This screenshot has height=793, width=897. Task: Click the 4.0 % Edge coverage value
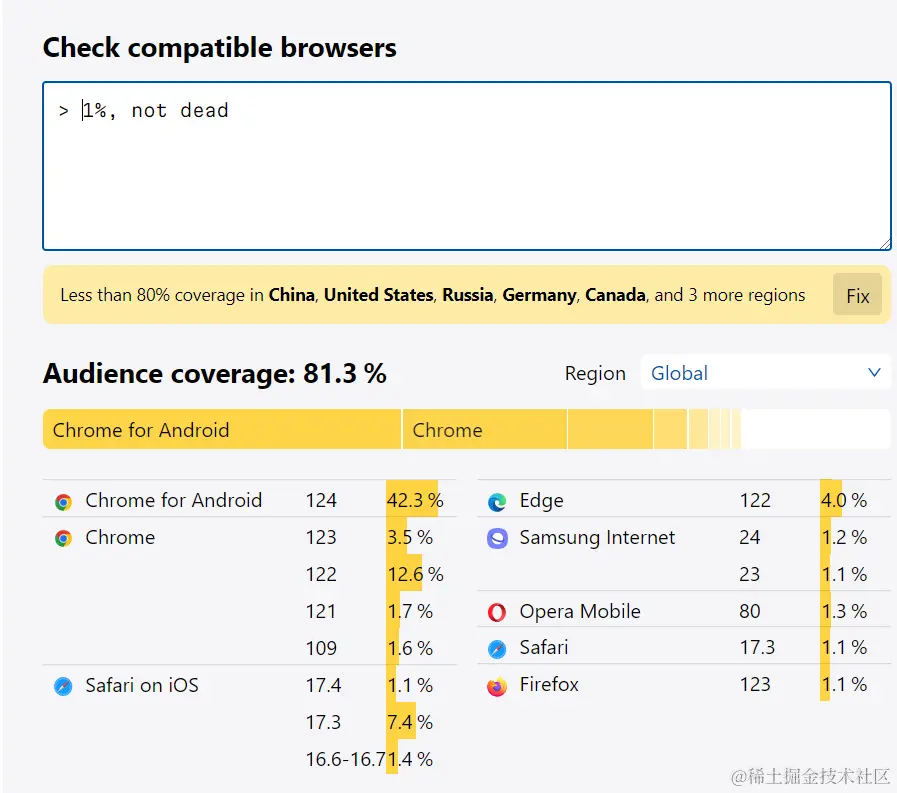pos(844,501)
